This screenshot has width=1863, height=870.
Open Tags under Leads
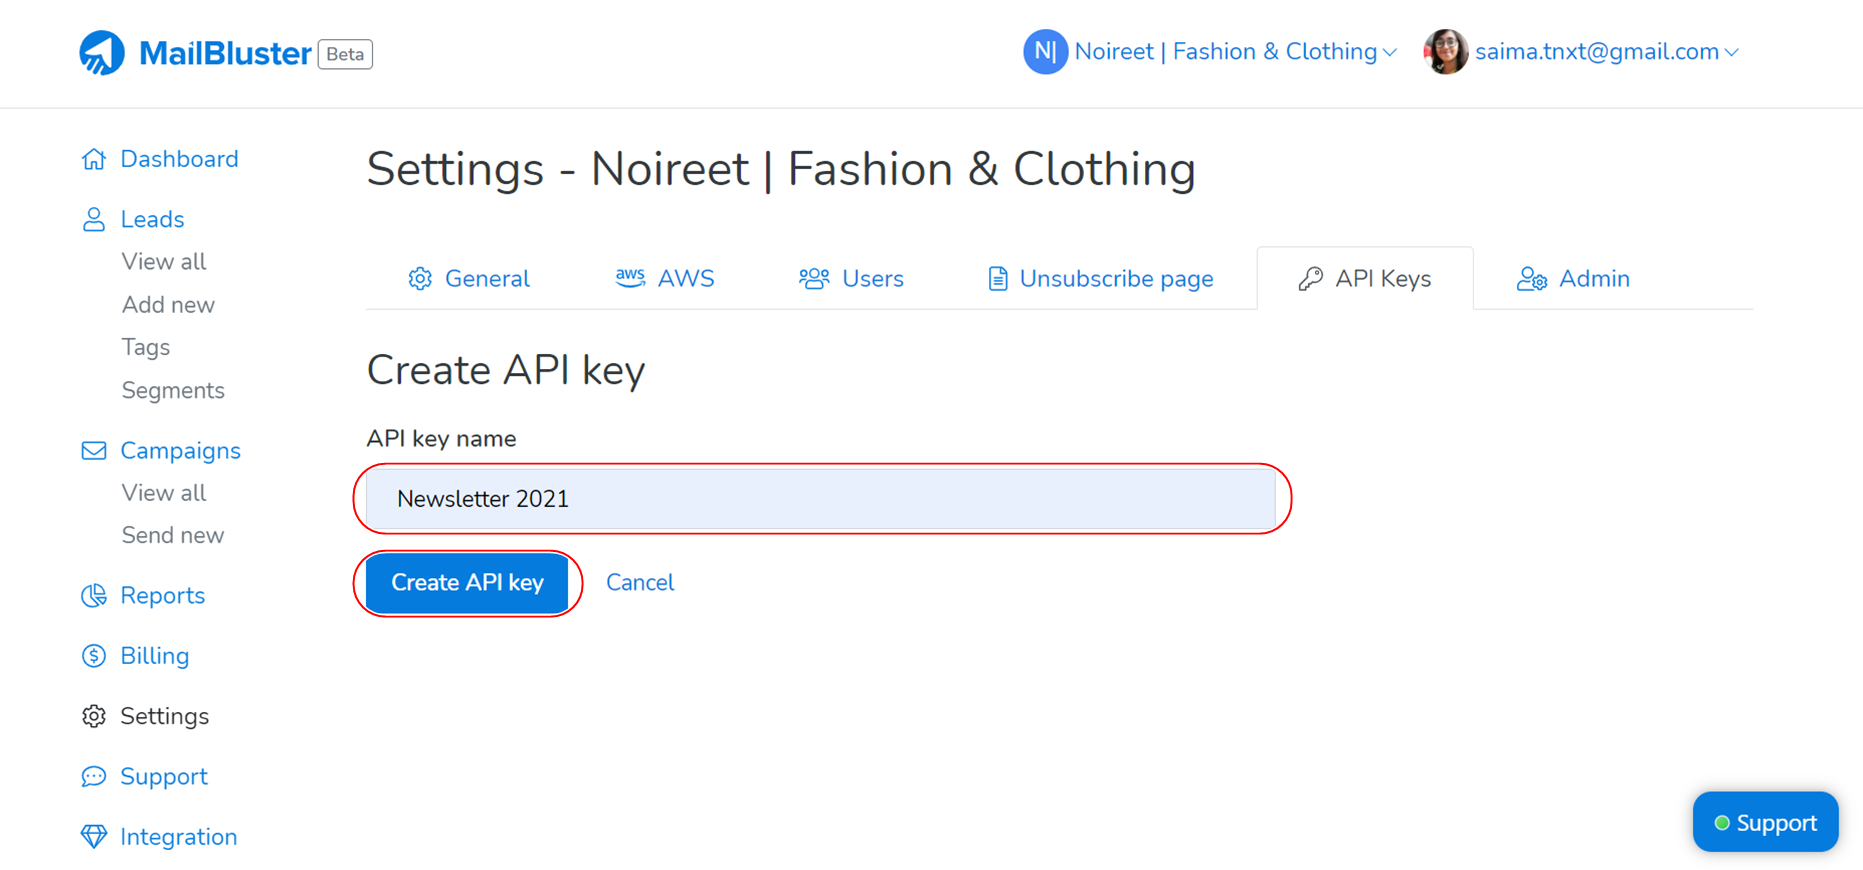coord(146,347)
